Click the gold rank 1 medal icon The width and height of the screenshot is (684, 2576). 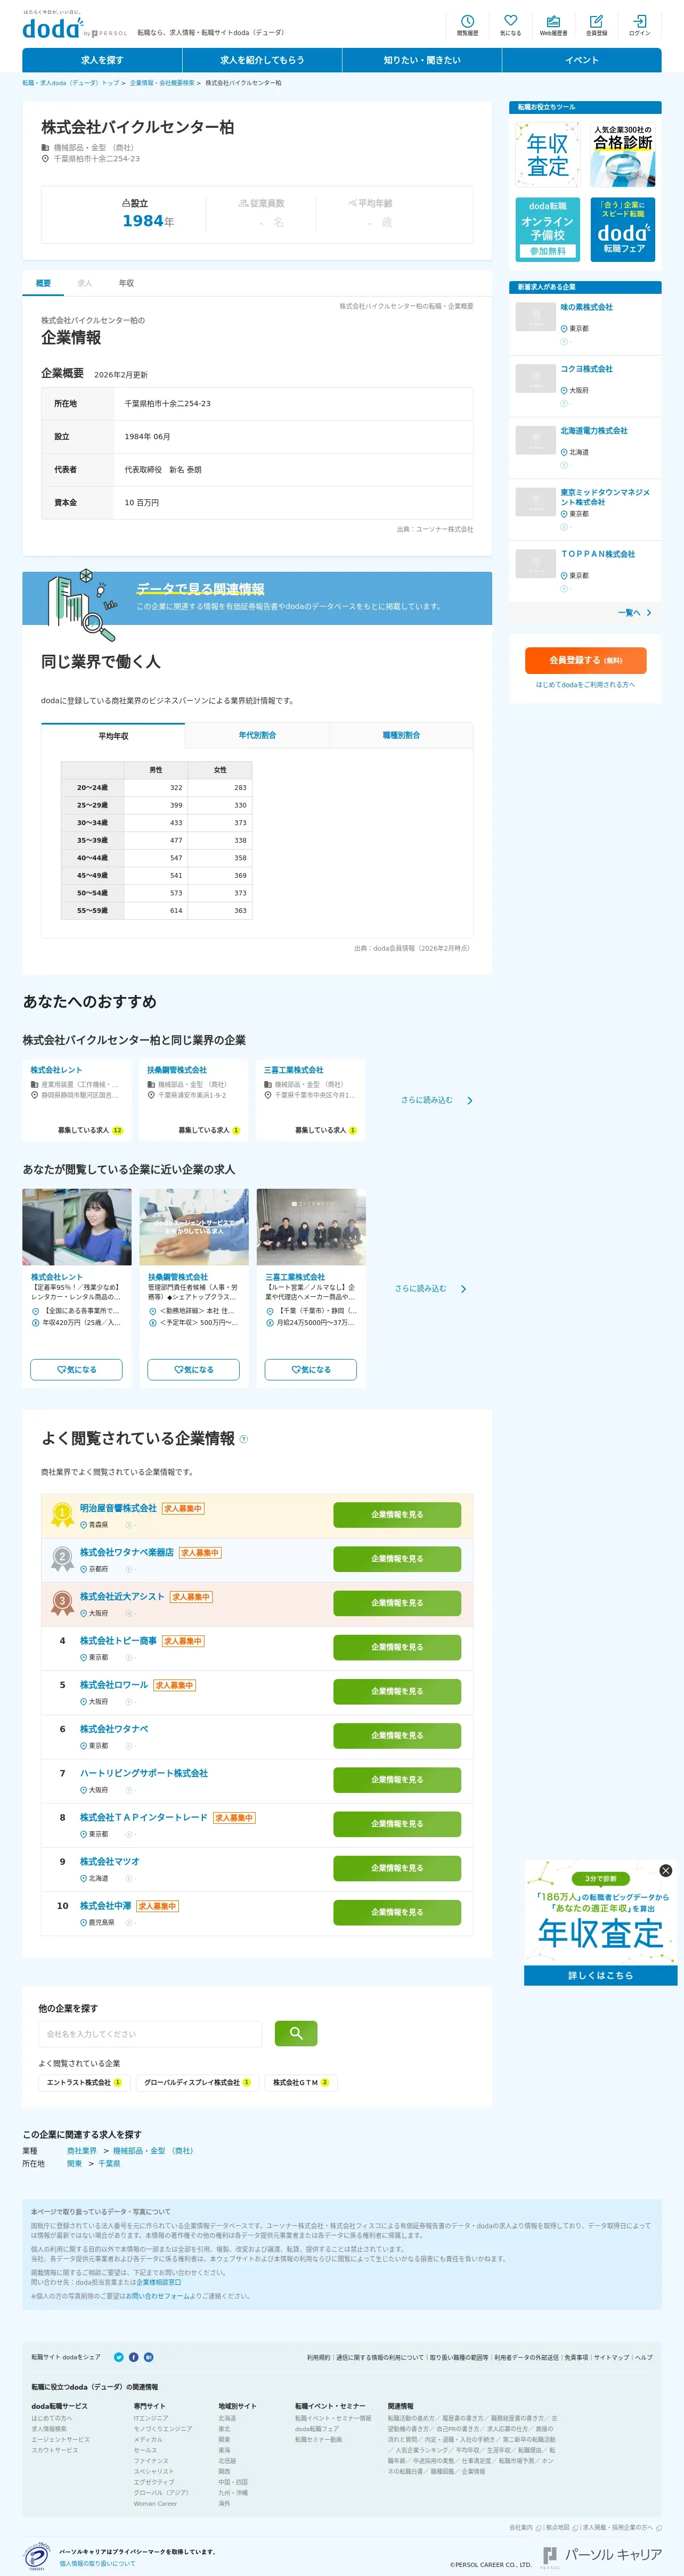pos(62,1514)
